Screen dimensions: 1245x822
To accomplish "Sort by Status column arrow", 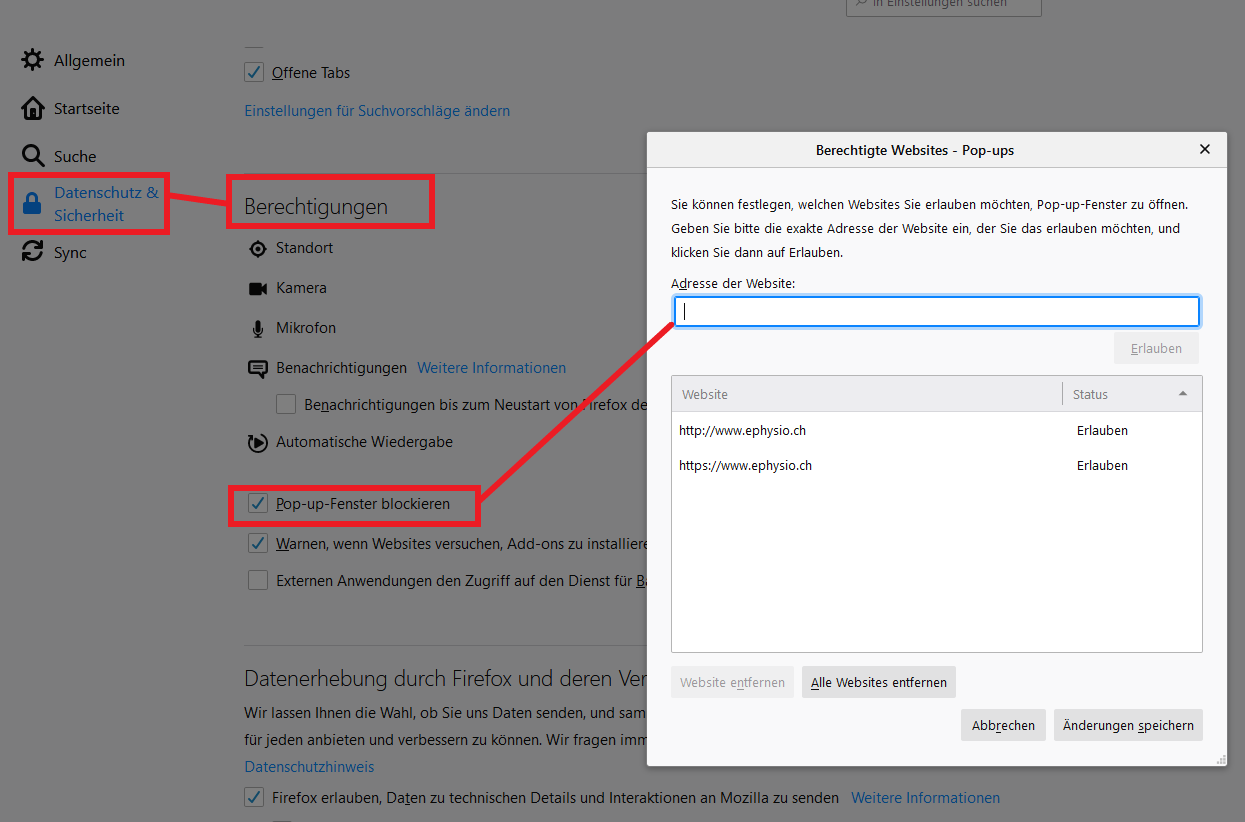I will click(1183, 394).
